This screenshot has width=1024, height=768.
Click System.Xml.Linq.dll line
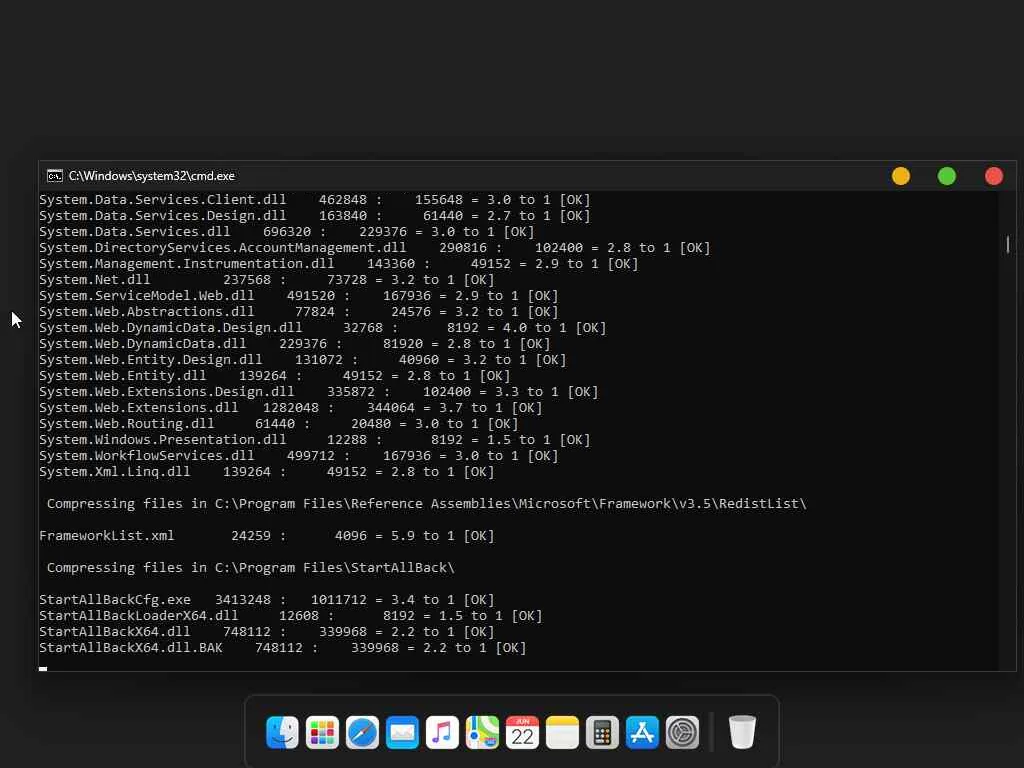click(x=266, y=472)
